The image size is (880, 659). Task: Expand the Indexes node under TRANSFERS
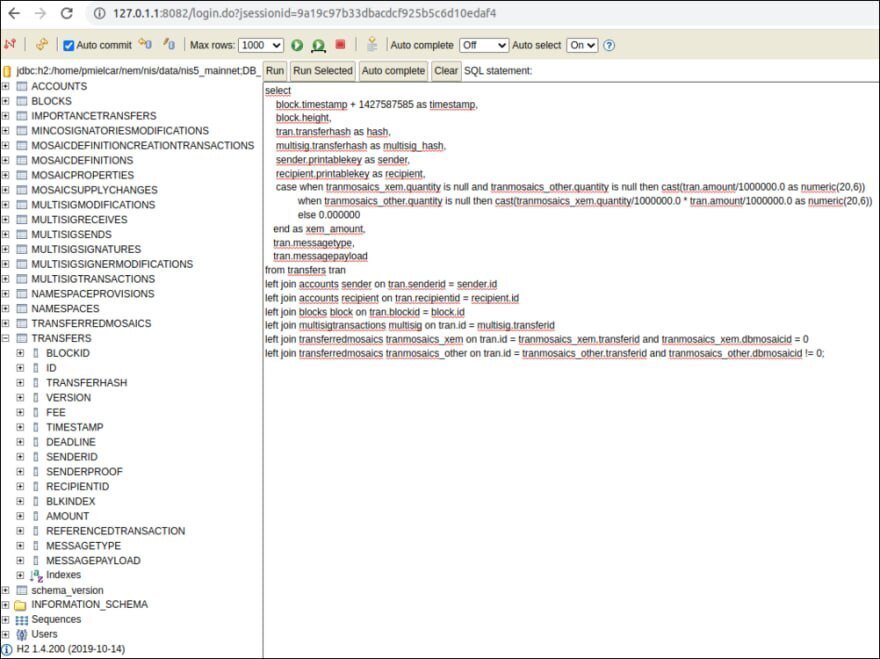(20, 575)
